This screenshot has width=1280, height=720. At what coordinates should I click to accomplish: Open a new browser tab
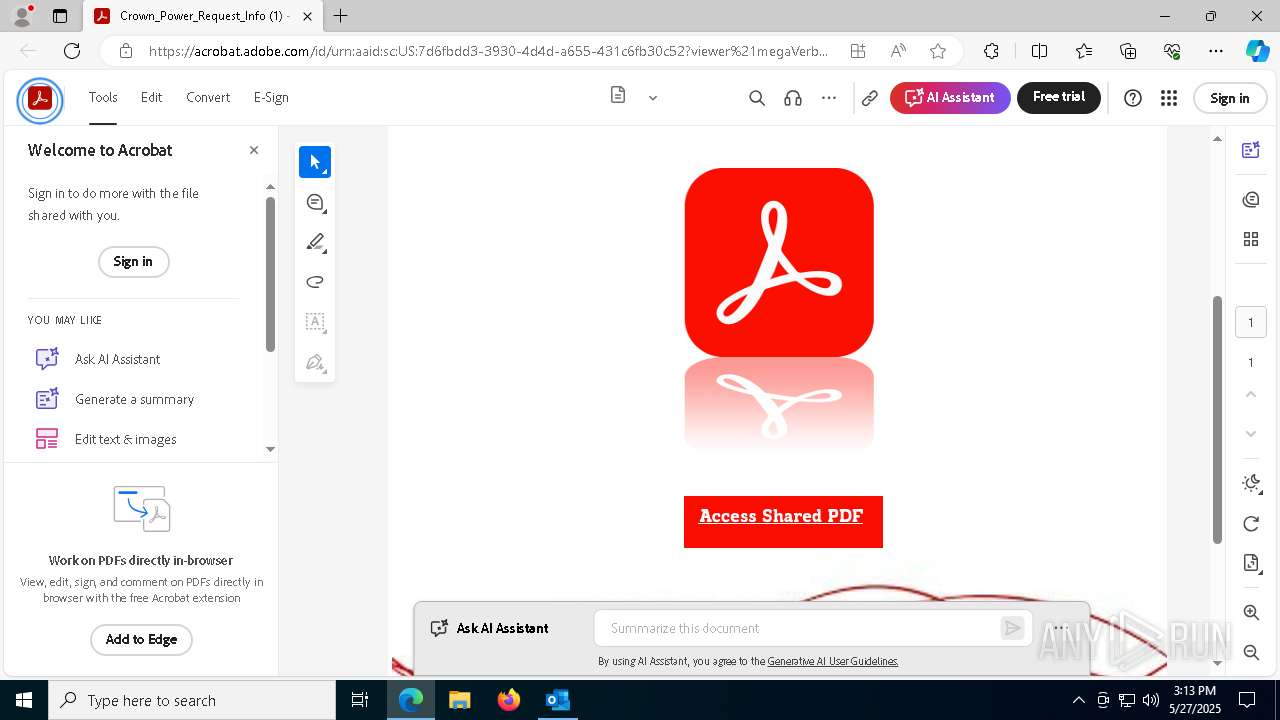click(341, 16)
